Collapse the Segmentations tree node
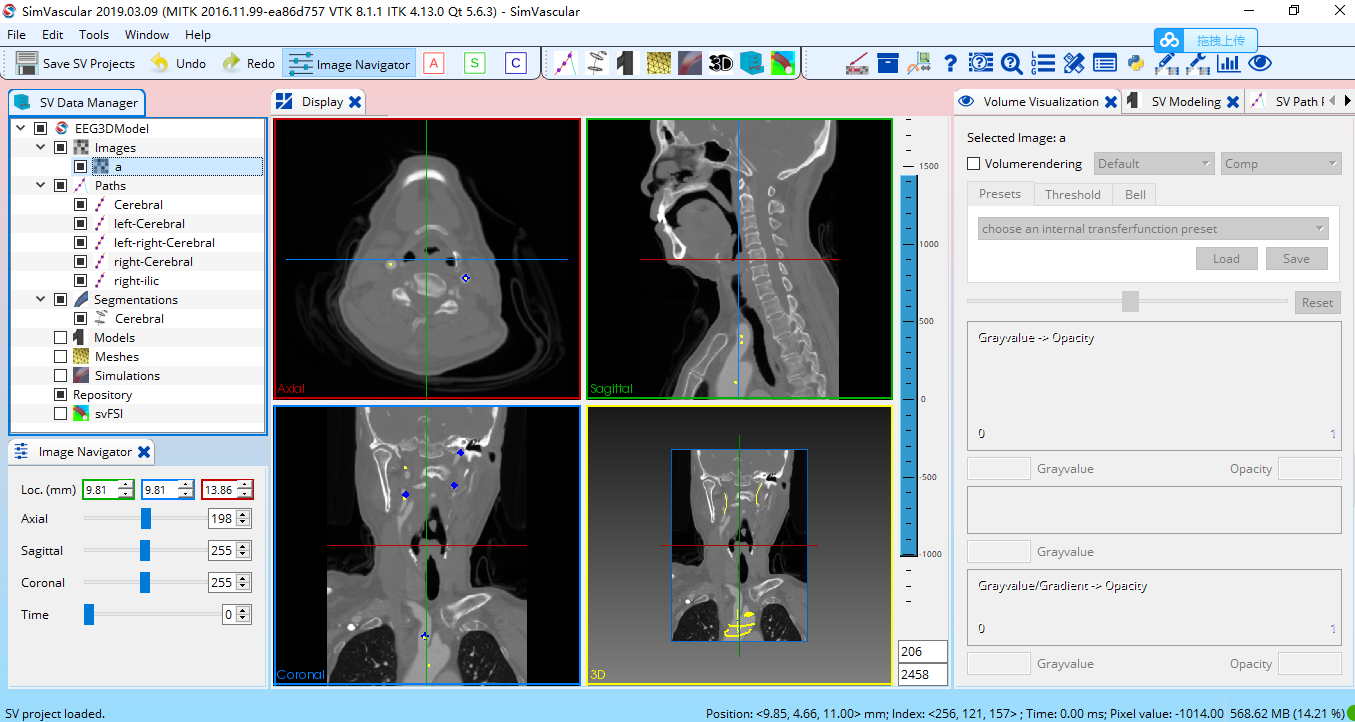Screen dimensions: 1355x722 pos(41,300)
